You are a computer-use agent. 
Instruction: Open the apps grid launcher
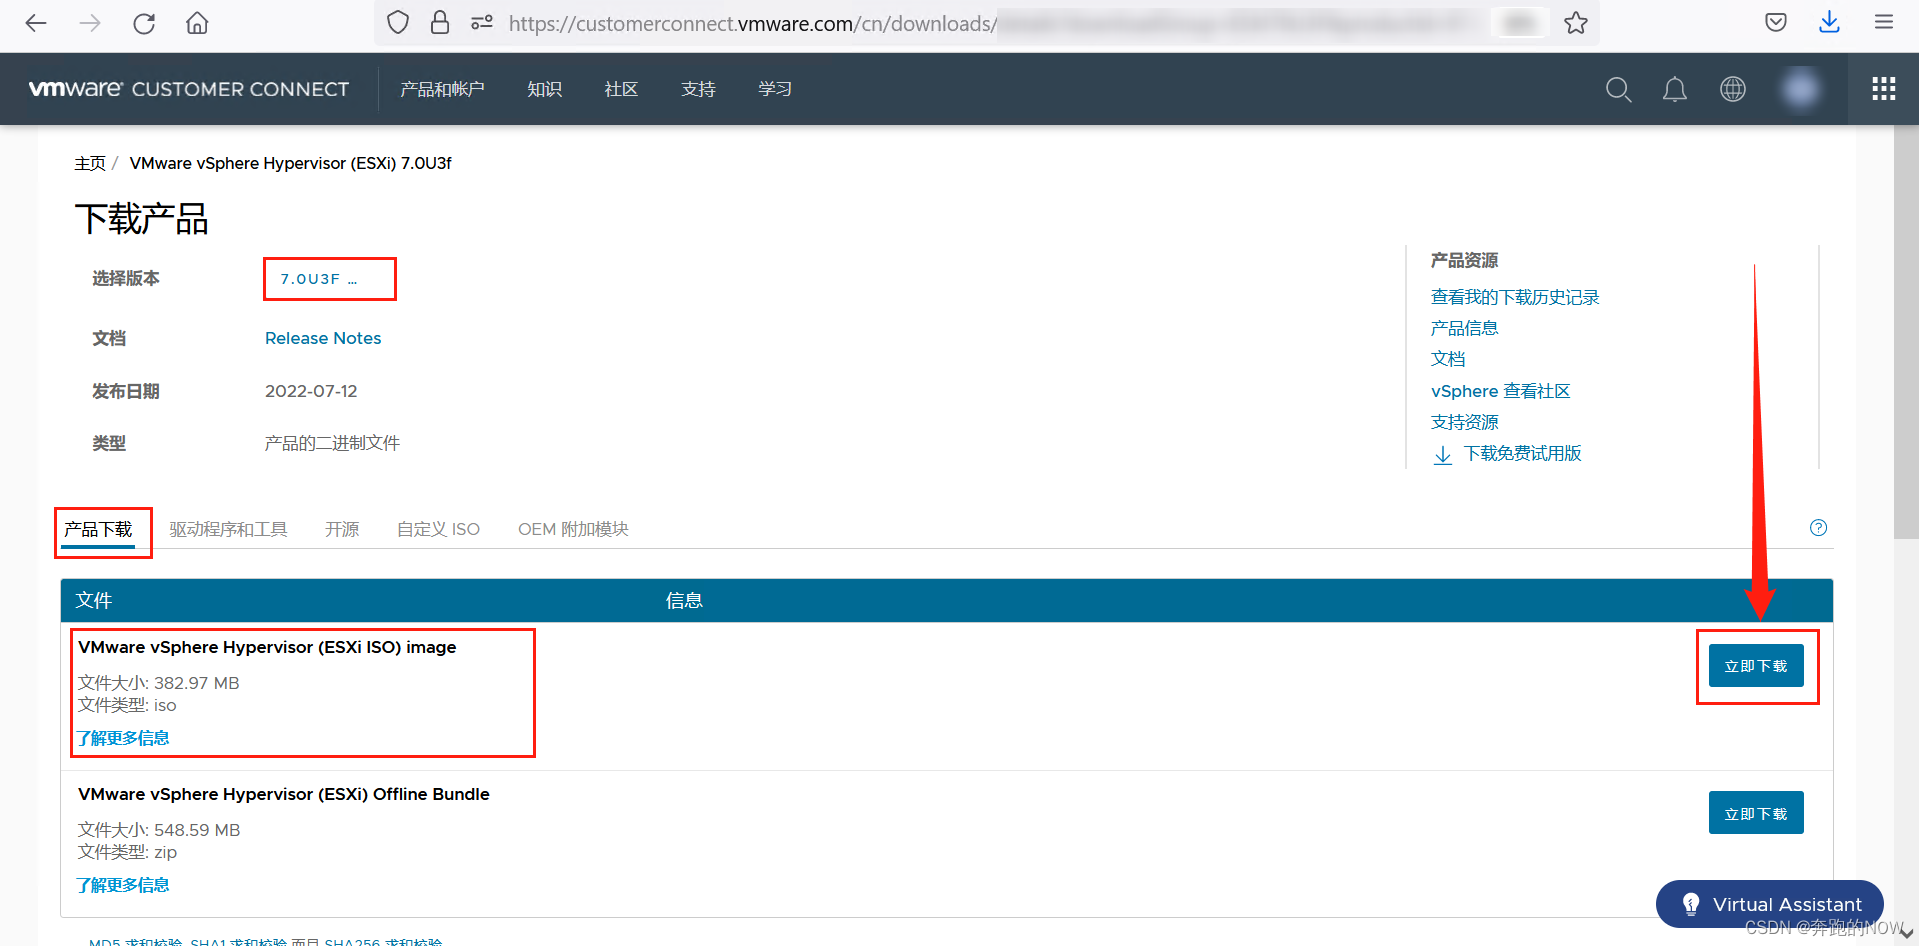[x=1884, y=89]
